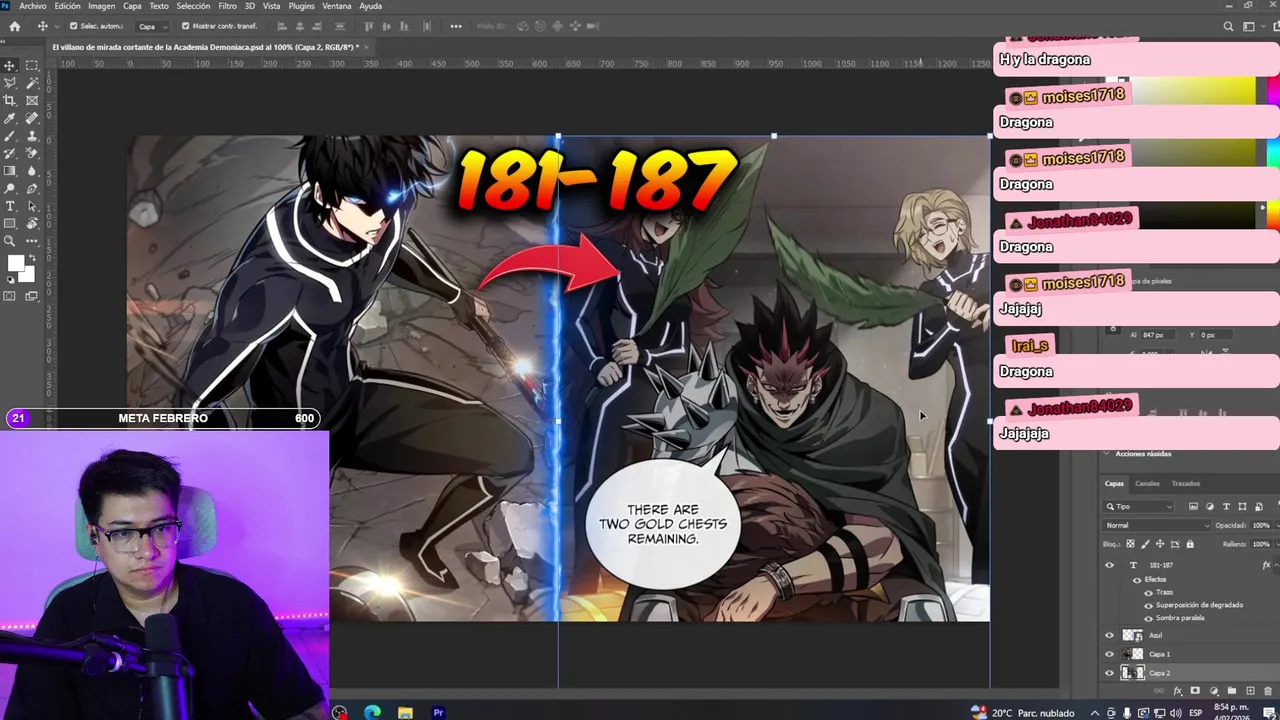
Task: Add a layer mask
Action: (1195, 690)
